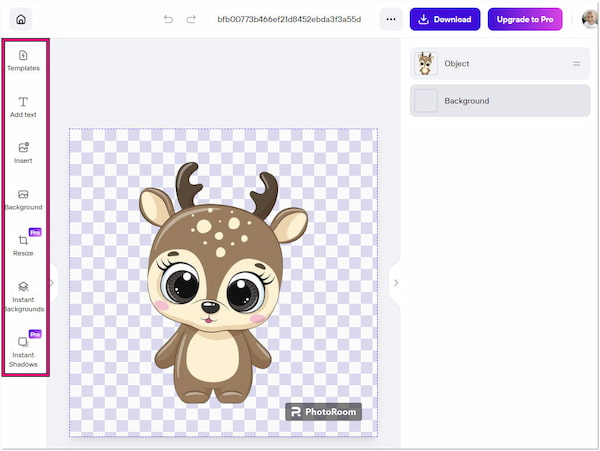
Task: Collapse the left sidebar with chevron
Action: click(52, 283)
